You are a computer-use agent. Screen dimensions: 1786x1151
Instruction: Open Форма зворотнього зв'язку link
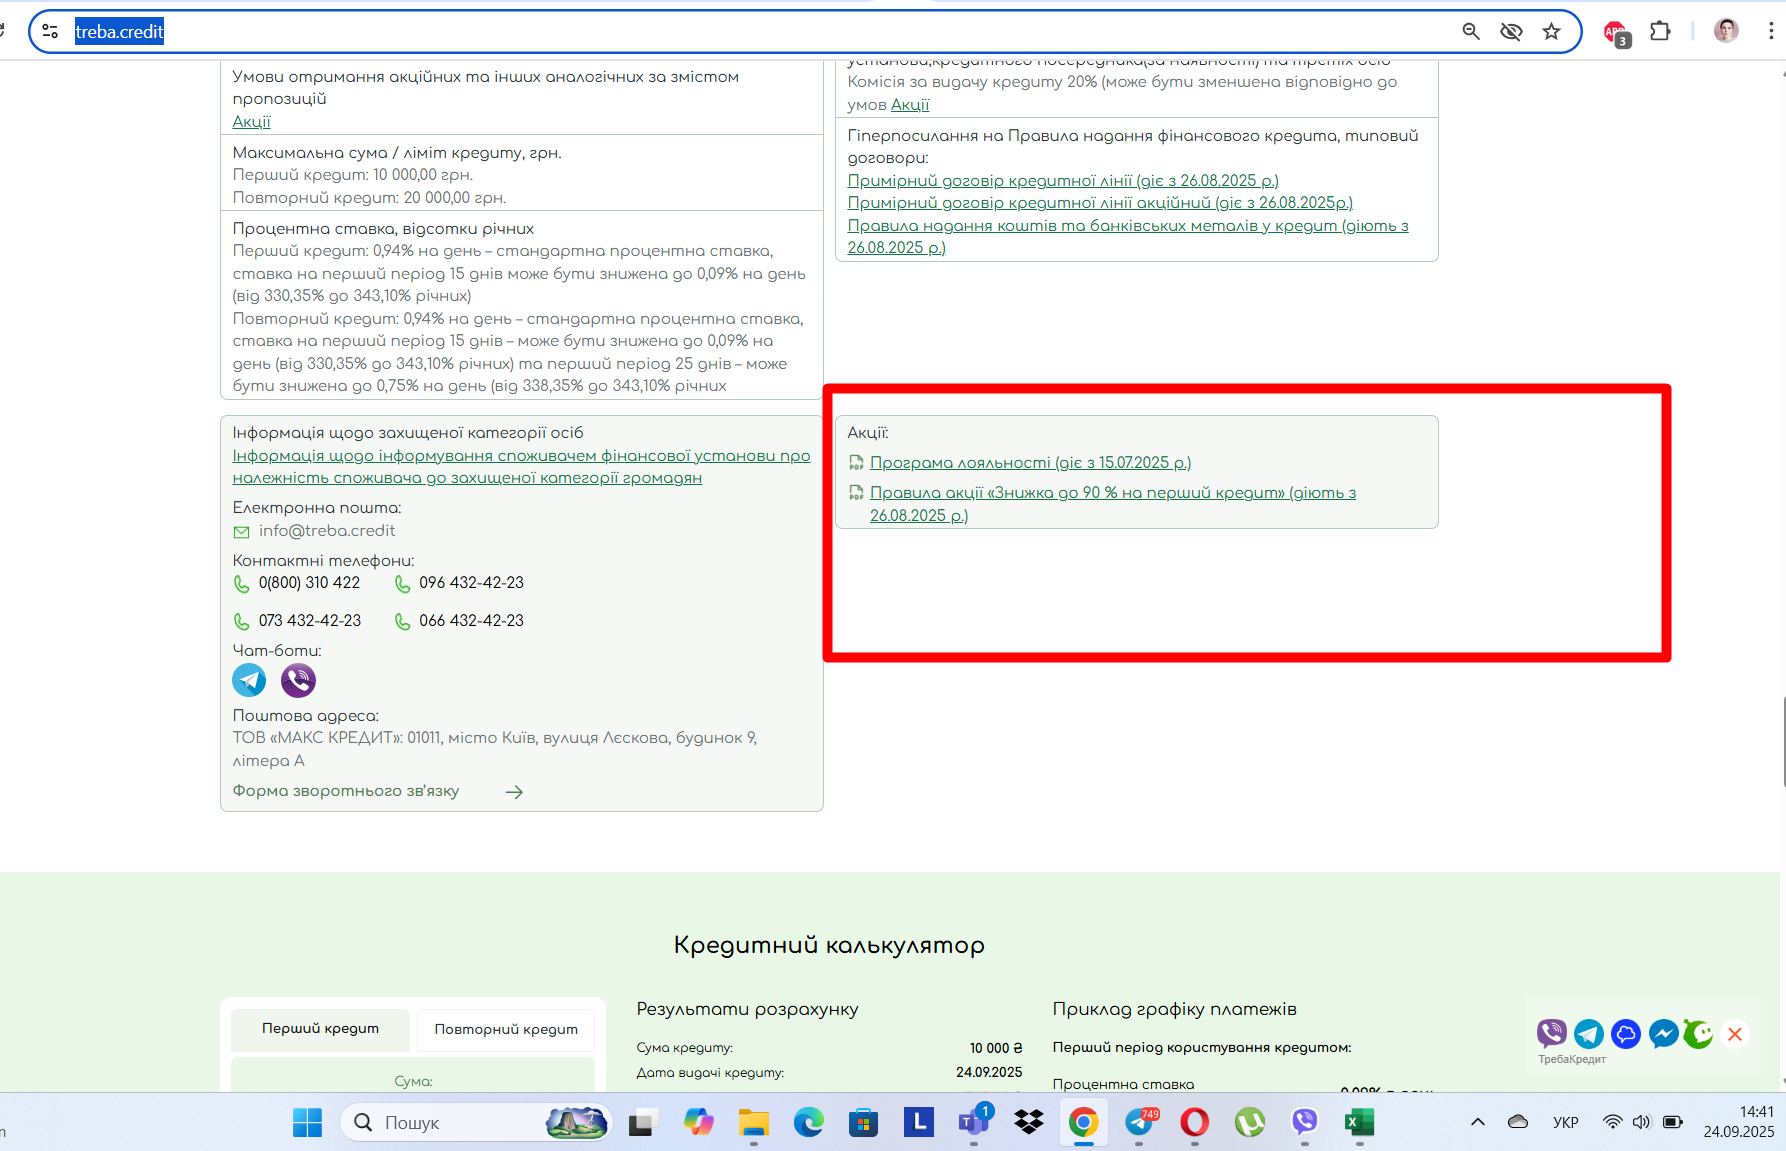[x=346, y=790]
